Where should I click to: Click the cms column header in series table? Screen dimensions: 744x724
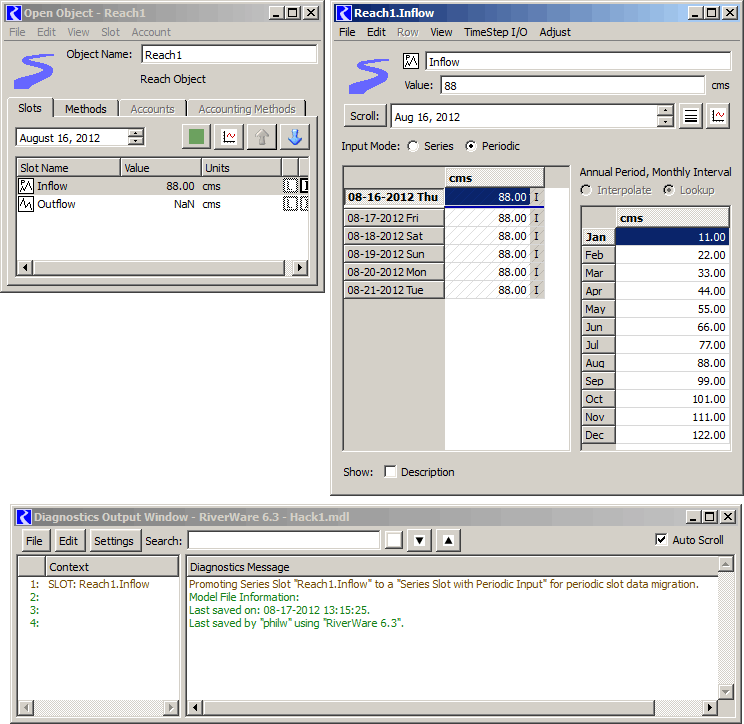494,178
